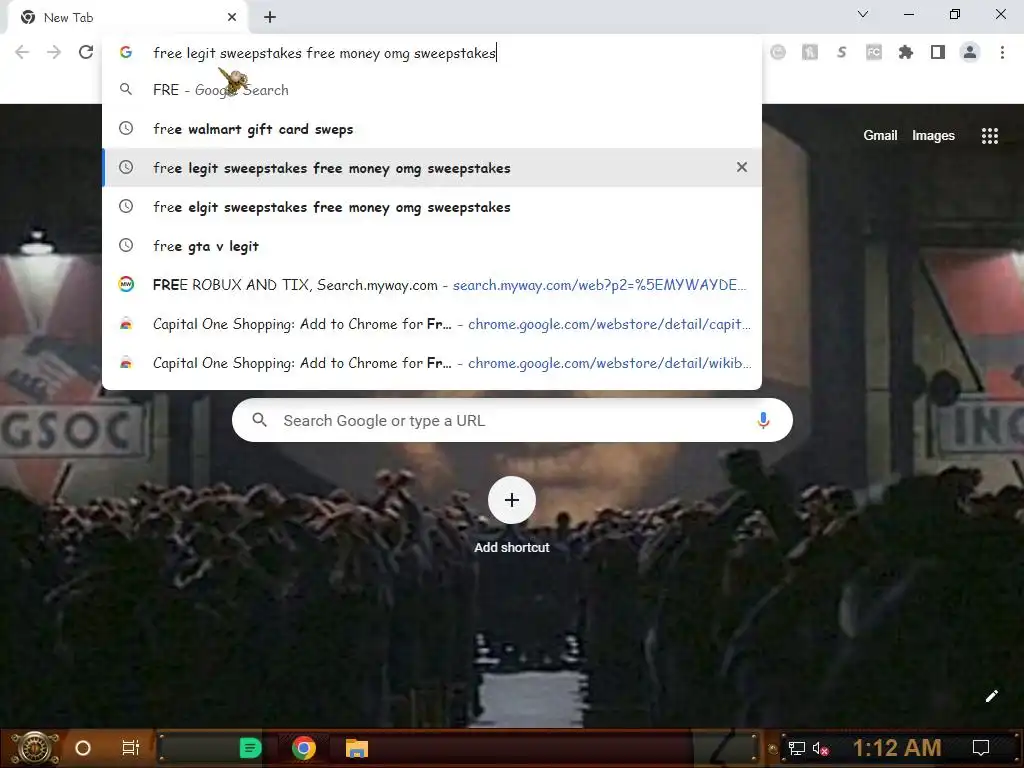The width and height of the screenshot is (1024, 768).
Task: Click the Add shortcut plus button
Action: [x=511, y=500]
